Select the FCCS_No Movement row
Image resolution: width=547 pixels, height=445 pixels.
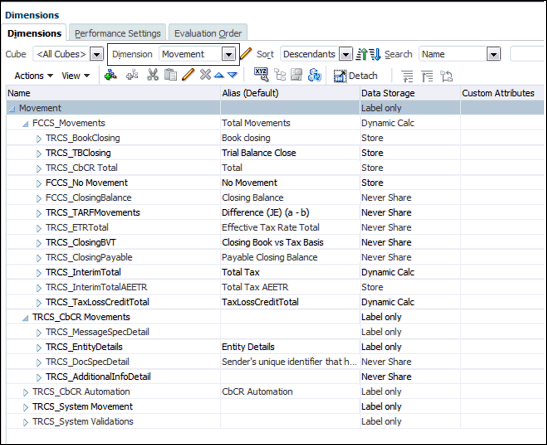pos(275,183)
